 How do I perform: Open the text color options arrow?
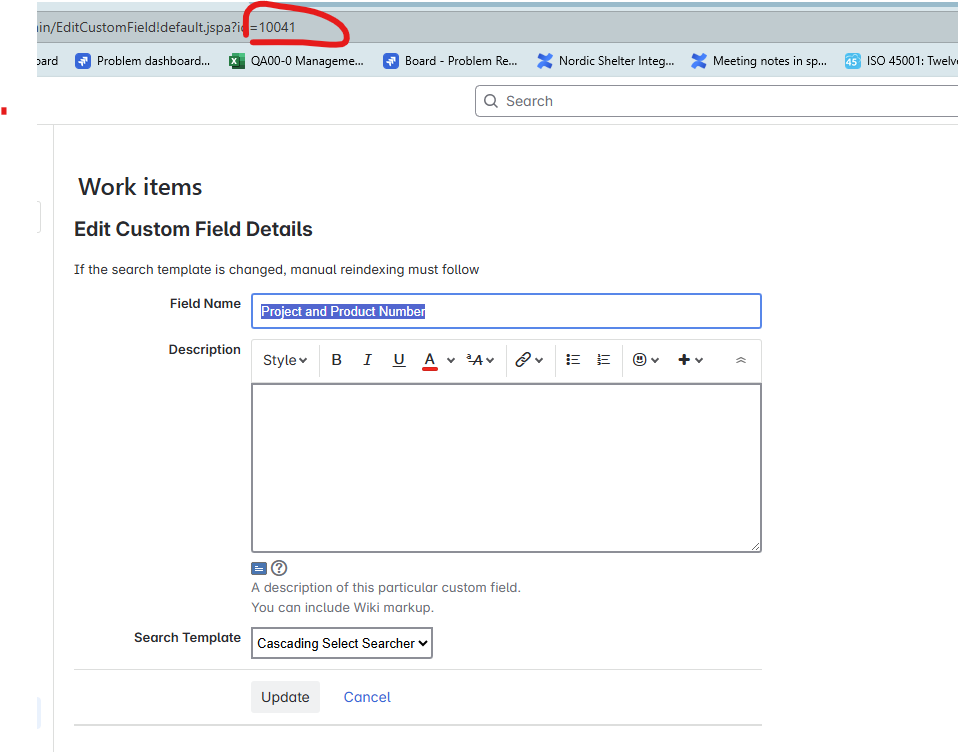point(451,360)
